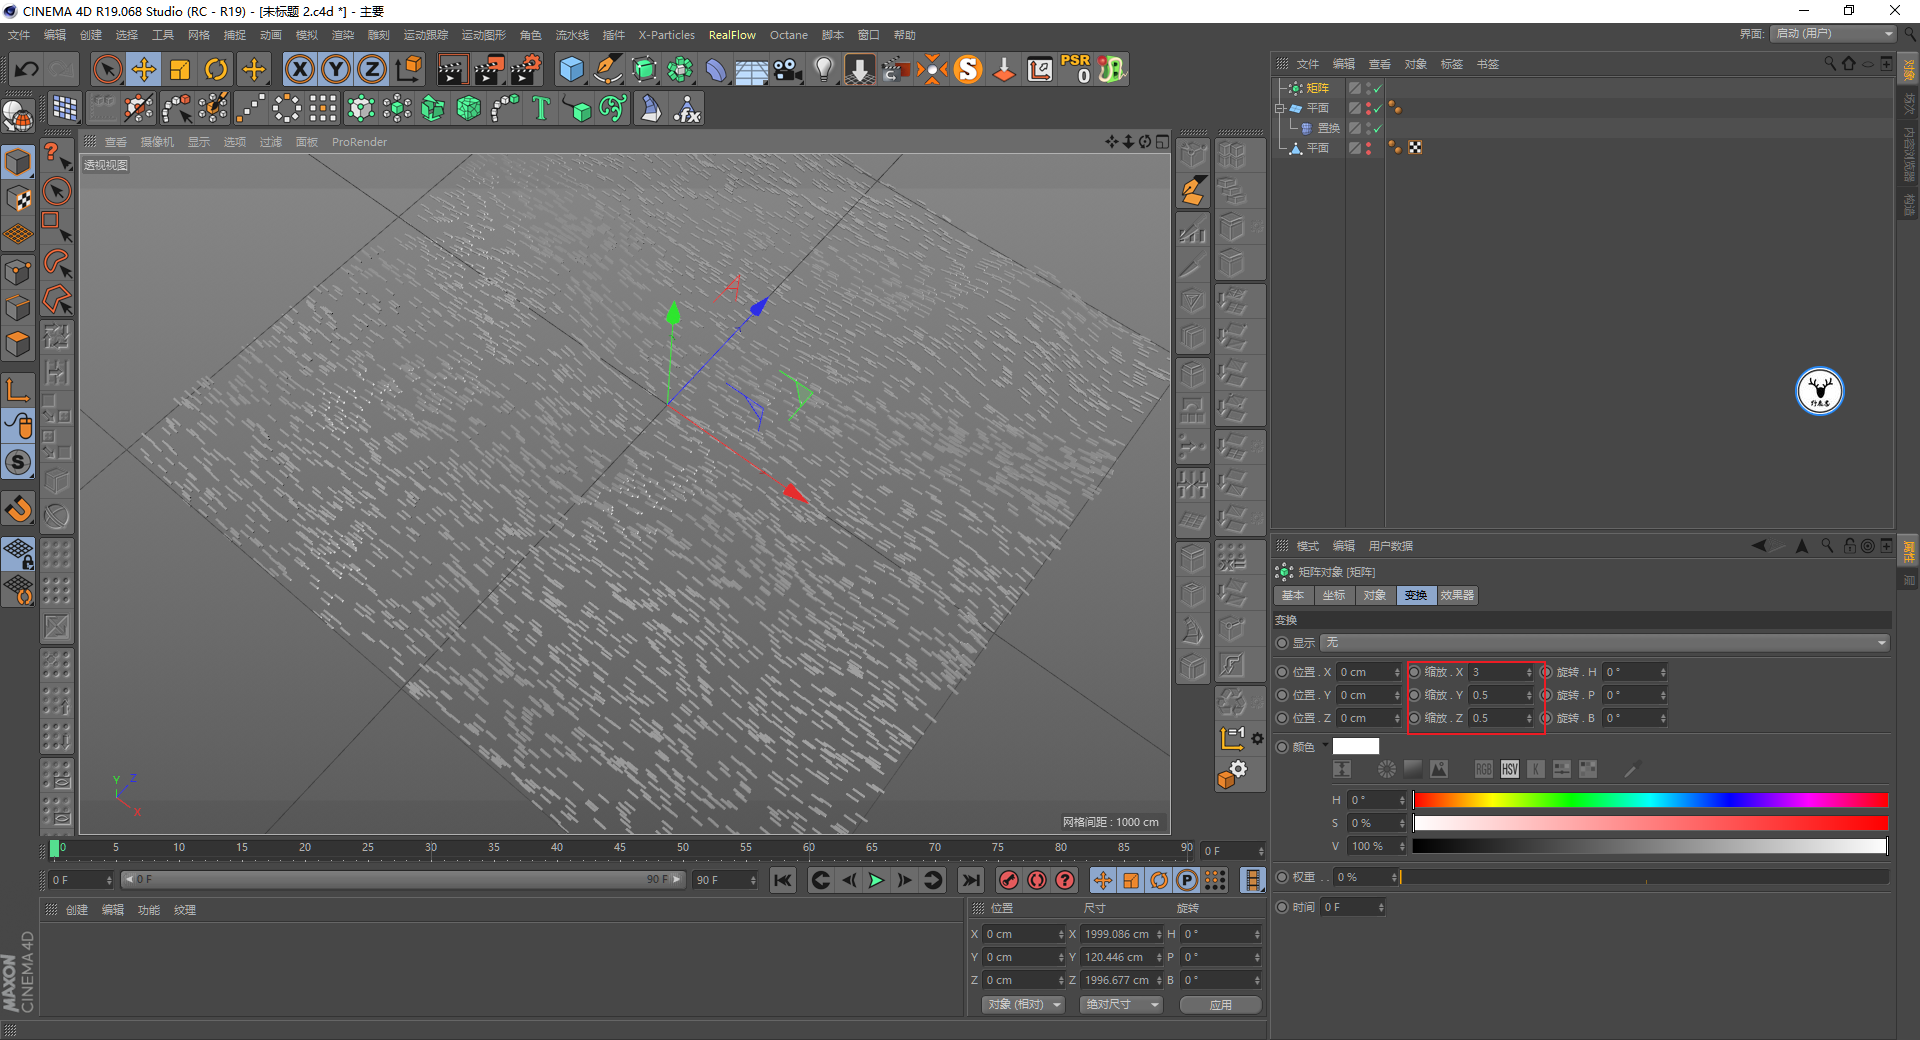Viewport: 1920px width, 1040px height.
Task: Open the X-Particles menu
Action: point(666,35)
